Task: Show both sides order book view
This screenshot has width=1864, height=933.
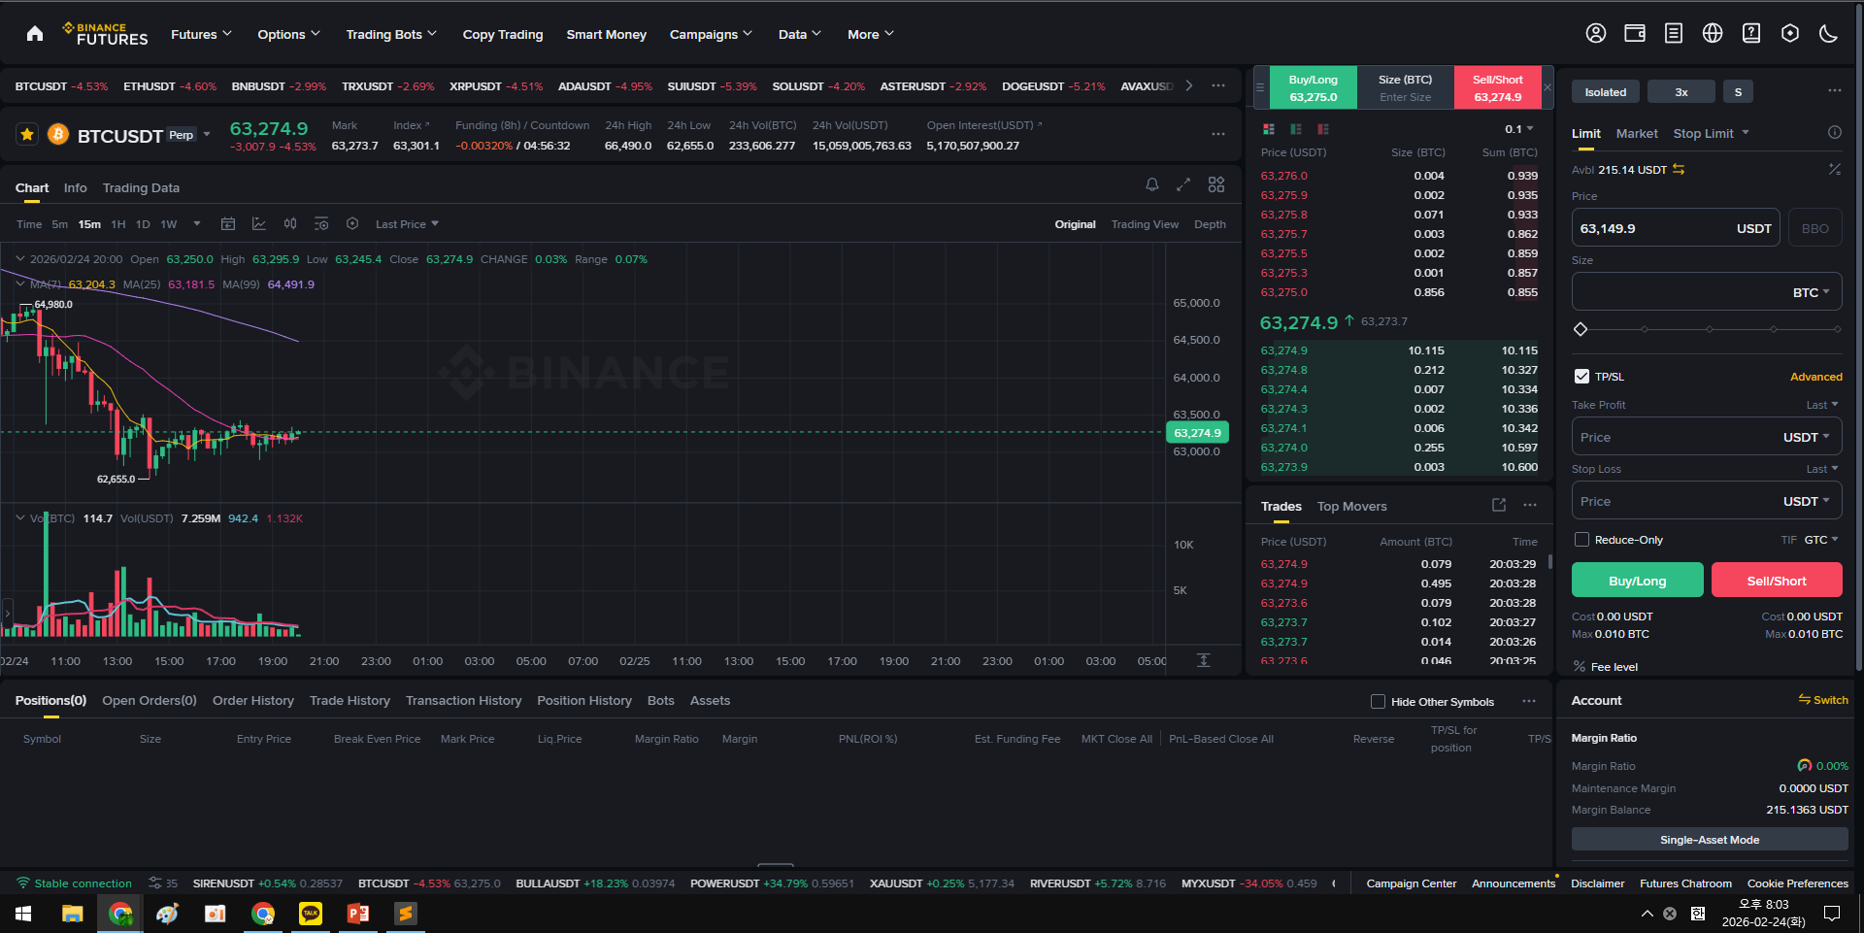Action: 1268,129
